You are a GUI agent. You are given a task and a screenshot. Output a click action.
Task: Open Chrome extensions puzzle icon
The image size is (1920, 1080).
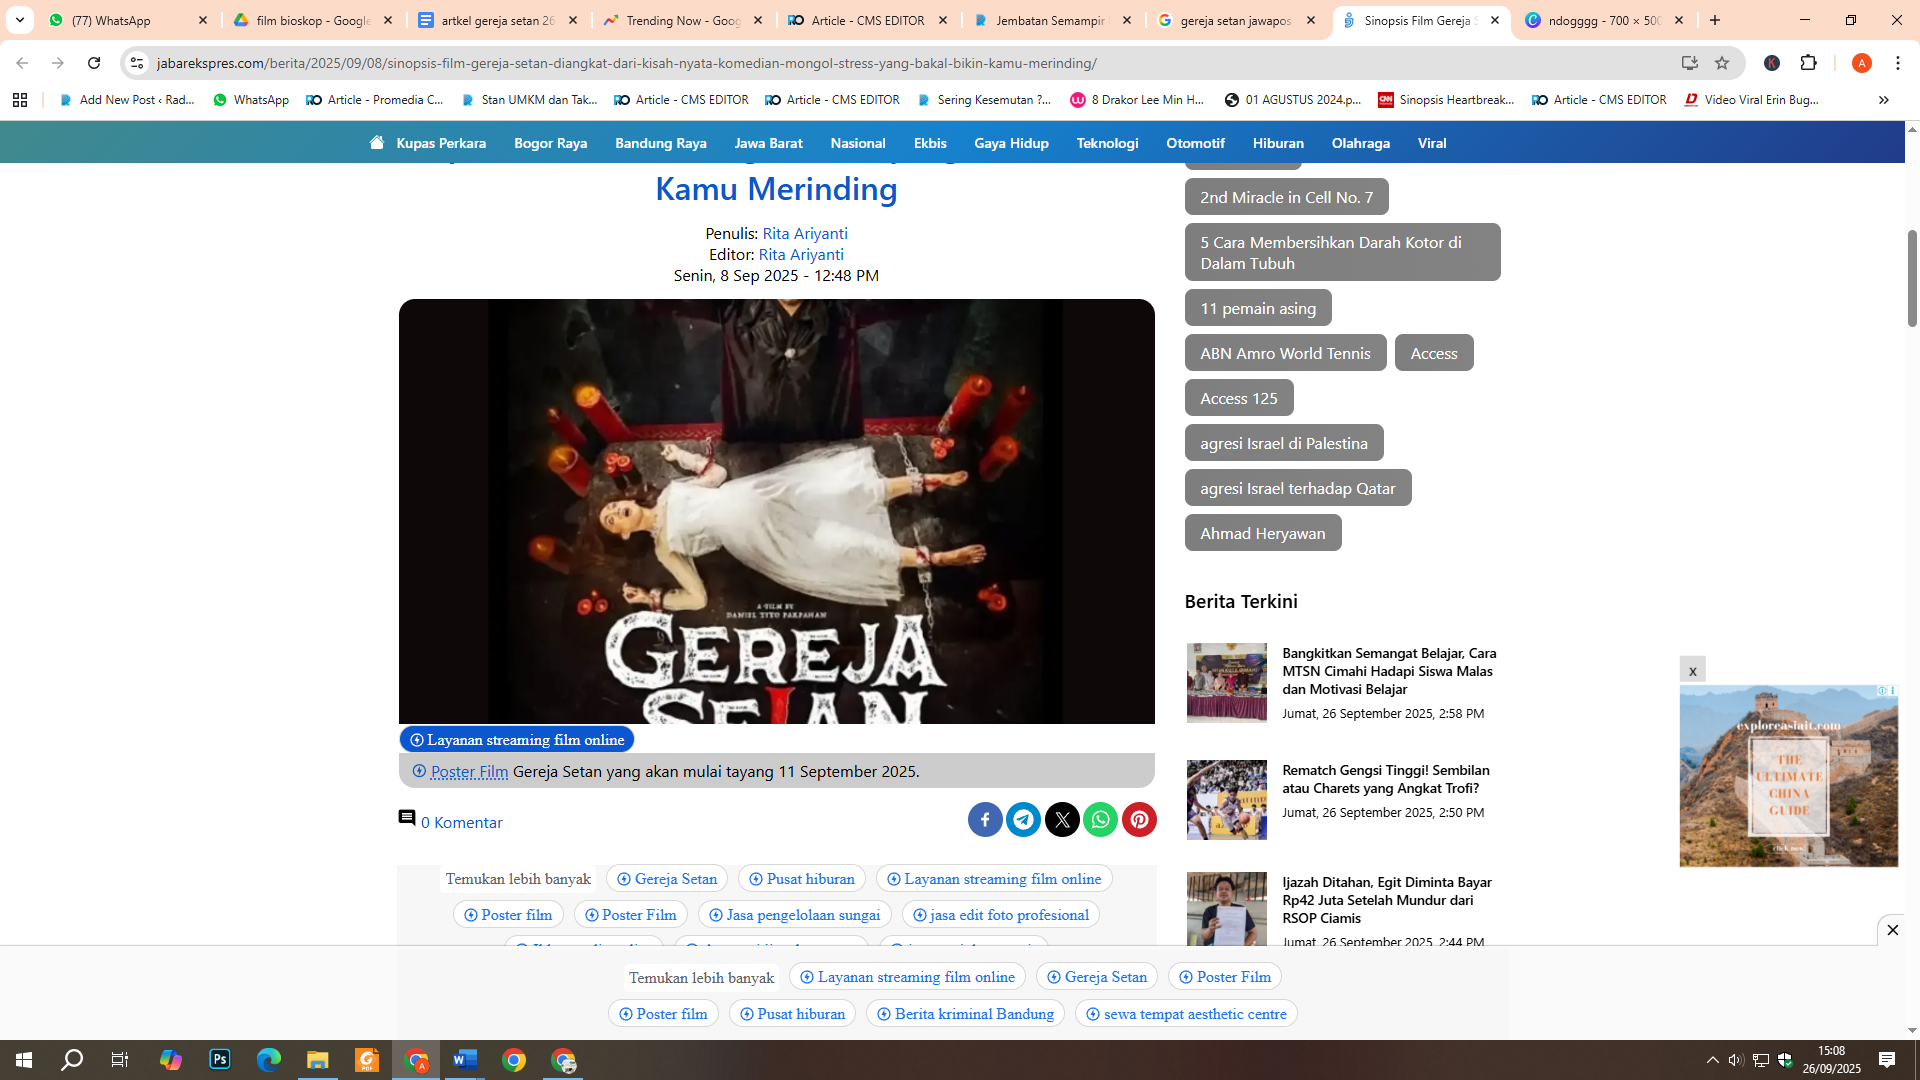[1808, 63]
